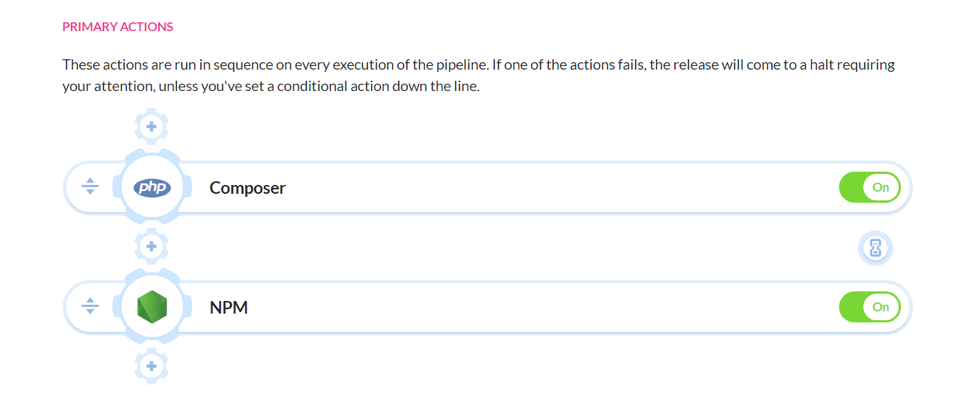Click the 'On' label inside Composer switch
974x414 pixels.
point(880,187)
